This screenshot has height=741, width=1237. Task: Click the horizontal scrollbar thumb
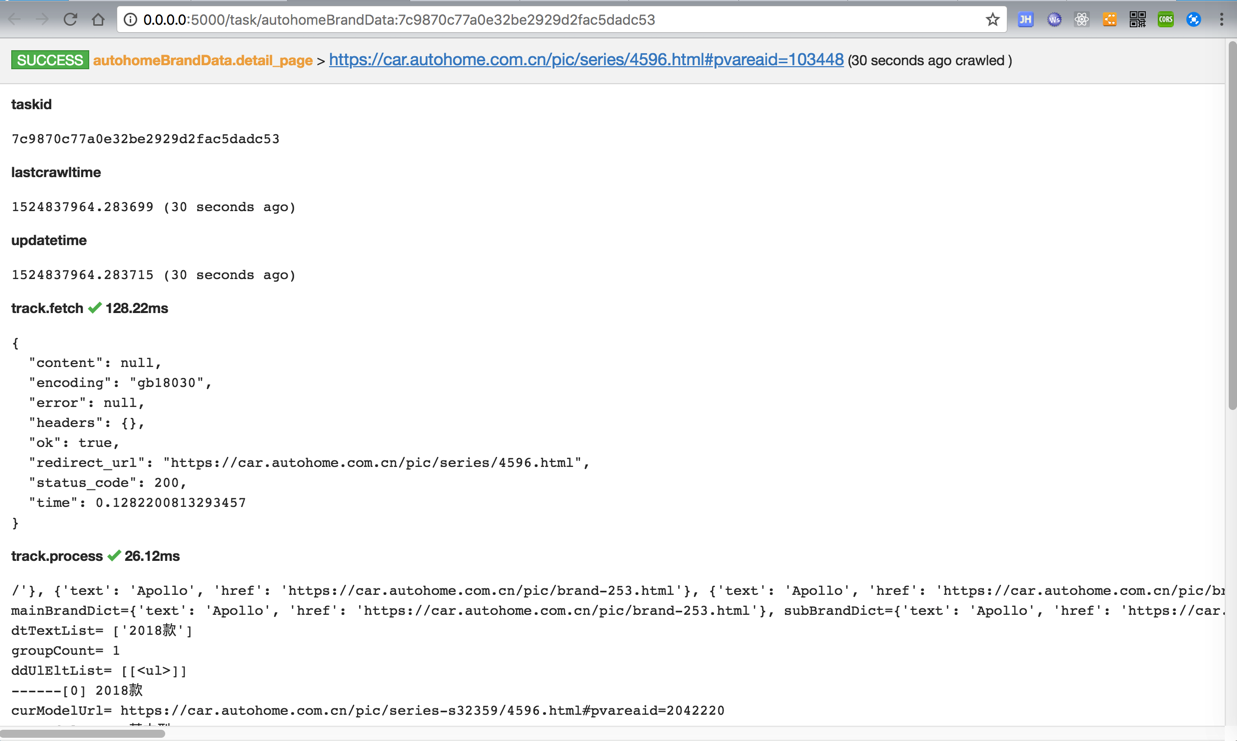click(82, 733)
